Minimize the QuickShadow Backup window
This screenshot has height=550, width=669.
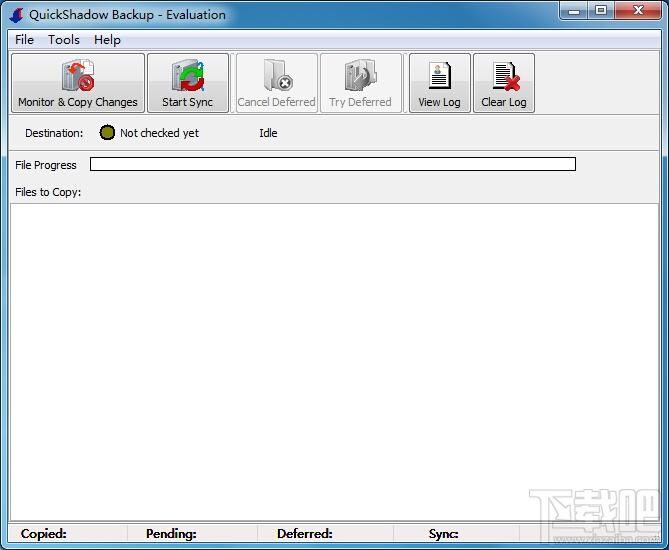point(574,11)
